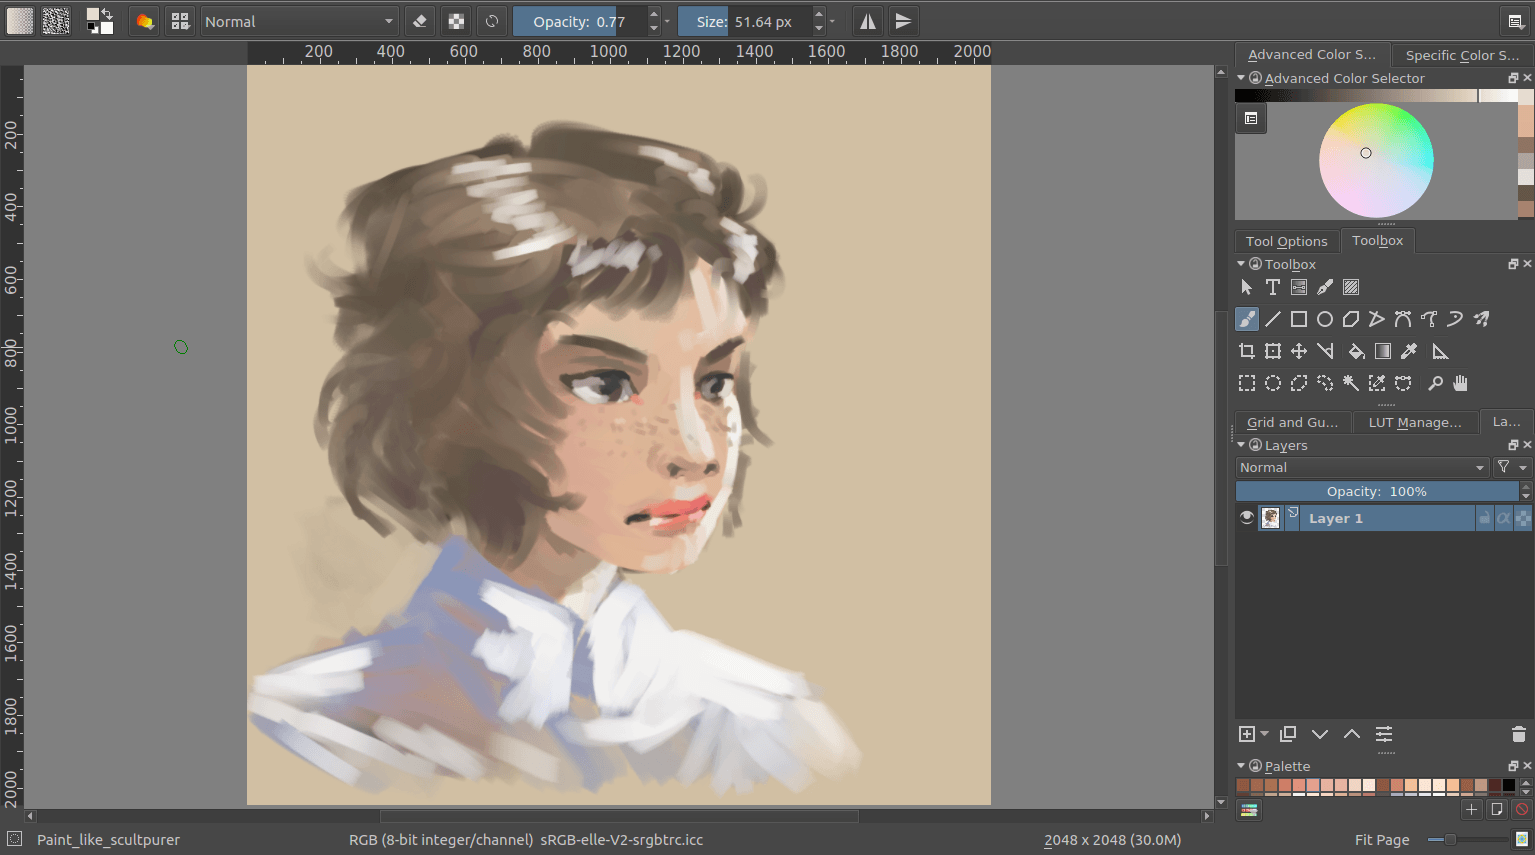Screen dimensions: 1535x855
Task: Switch to the Tool Options tab
Action: tap(1286, 241)
